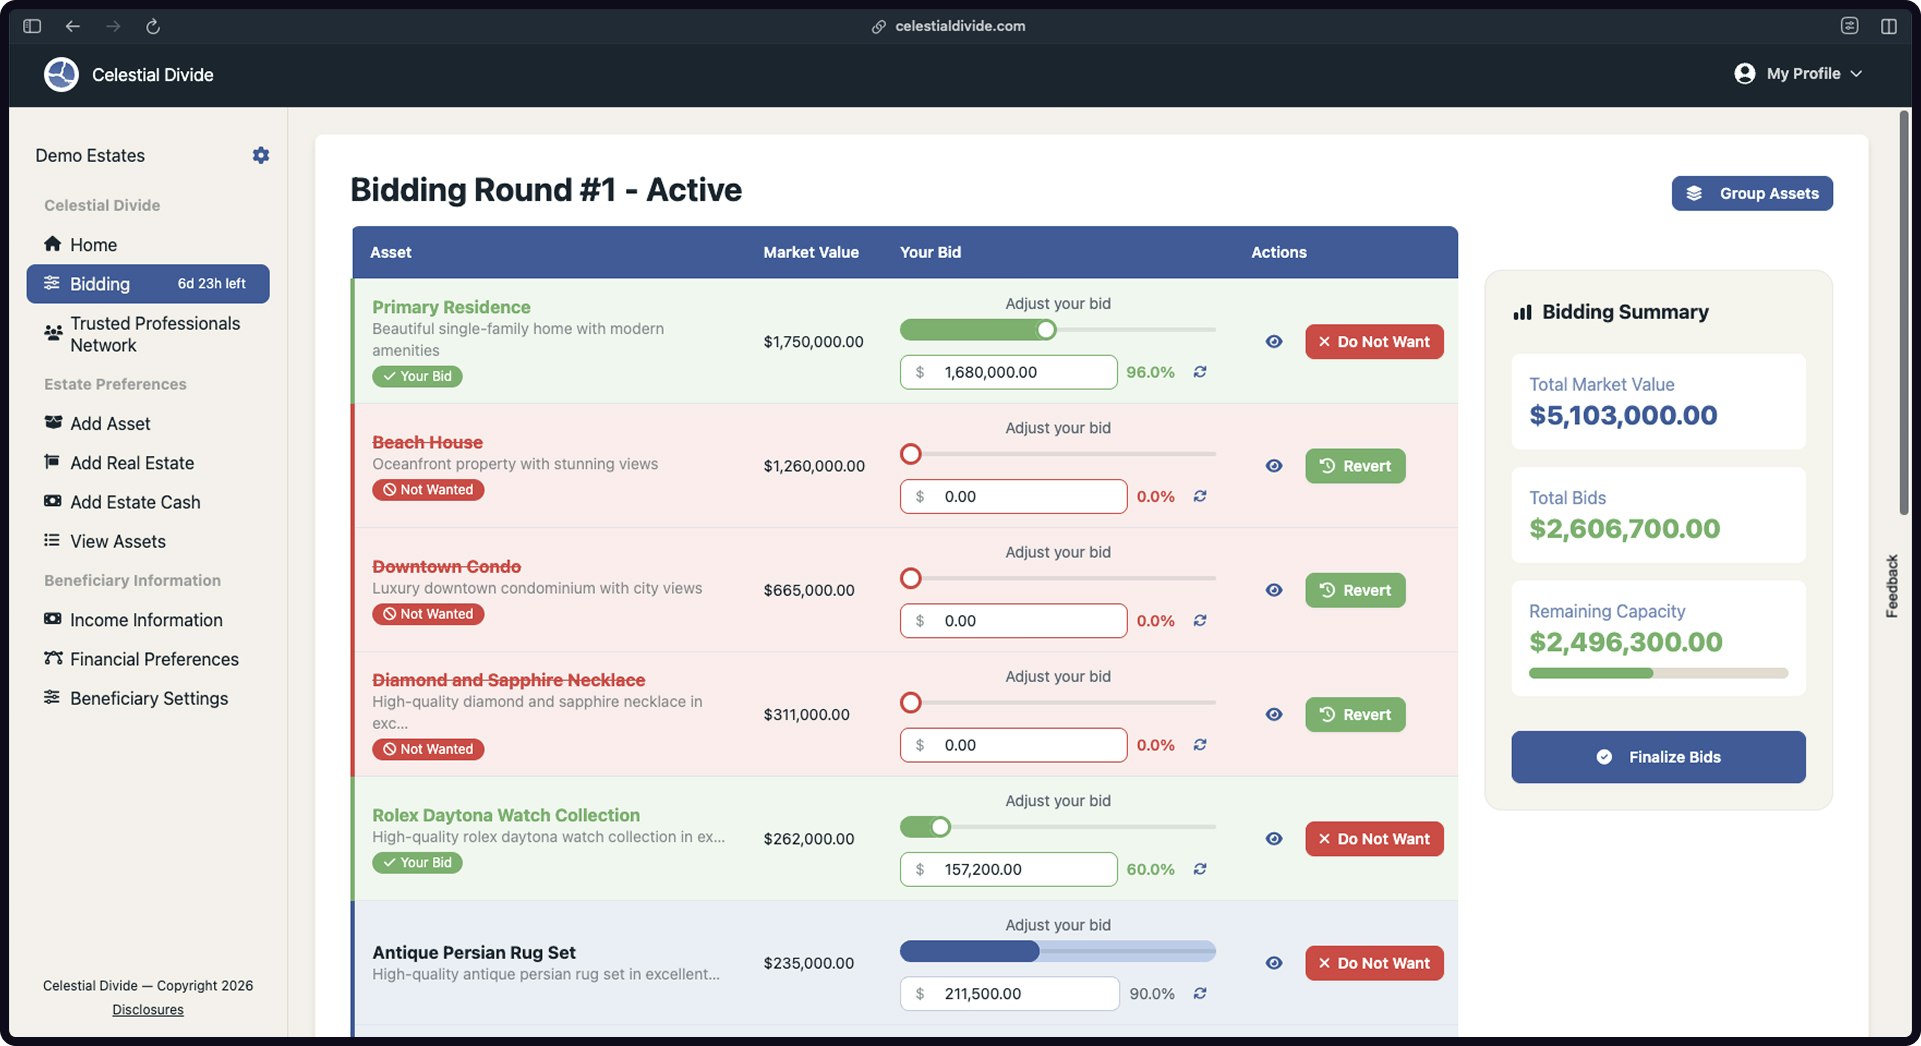Viewport: 1921px width, 1046px height.
Task: View Diamond and Sapphire Necklace eye icon
Action: [x=1274, y=715]
